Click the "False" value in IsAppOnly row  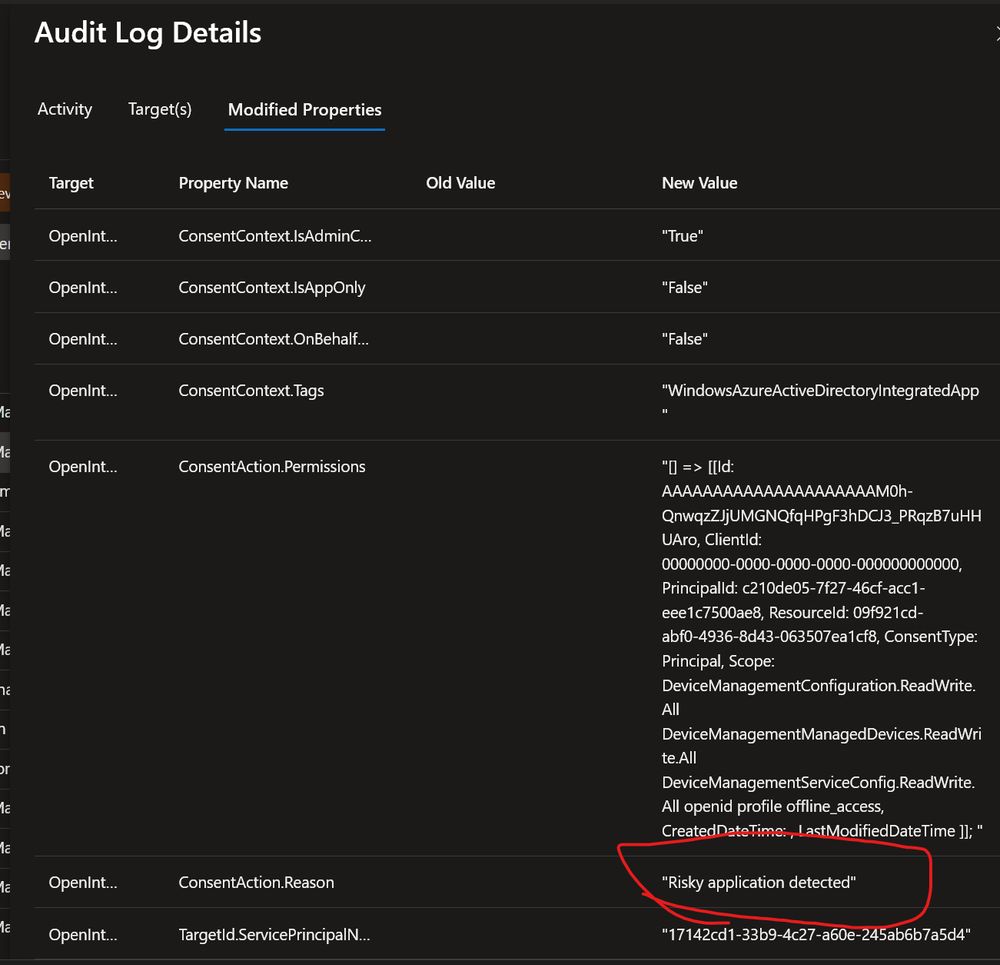click(x=684, y=288)
